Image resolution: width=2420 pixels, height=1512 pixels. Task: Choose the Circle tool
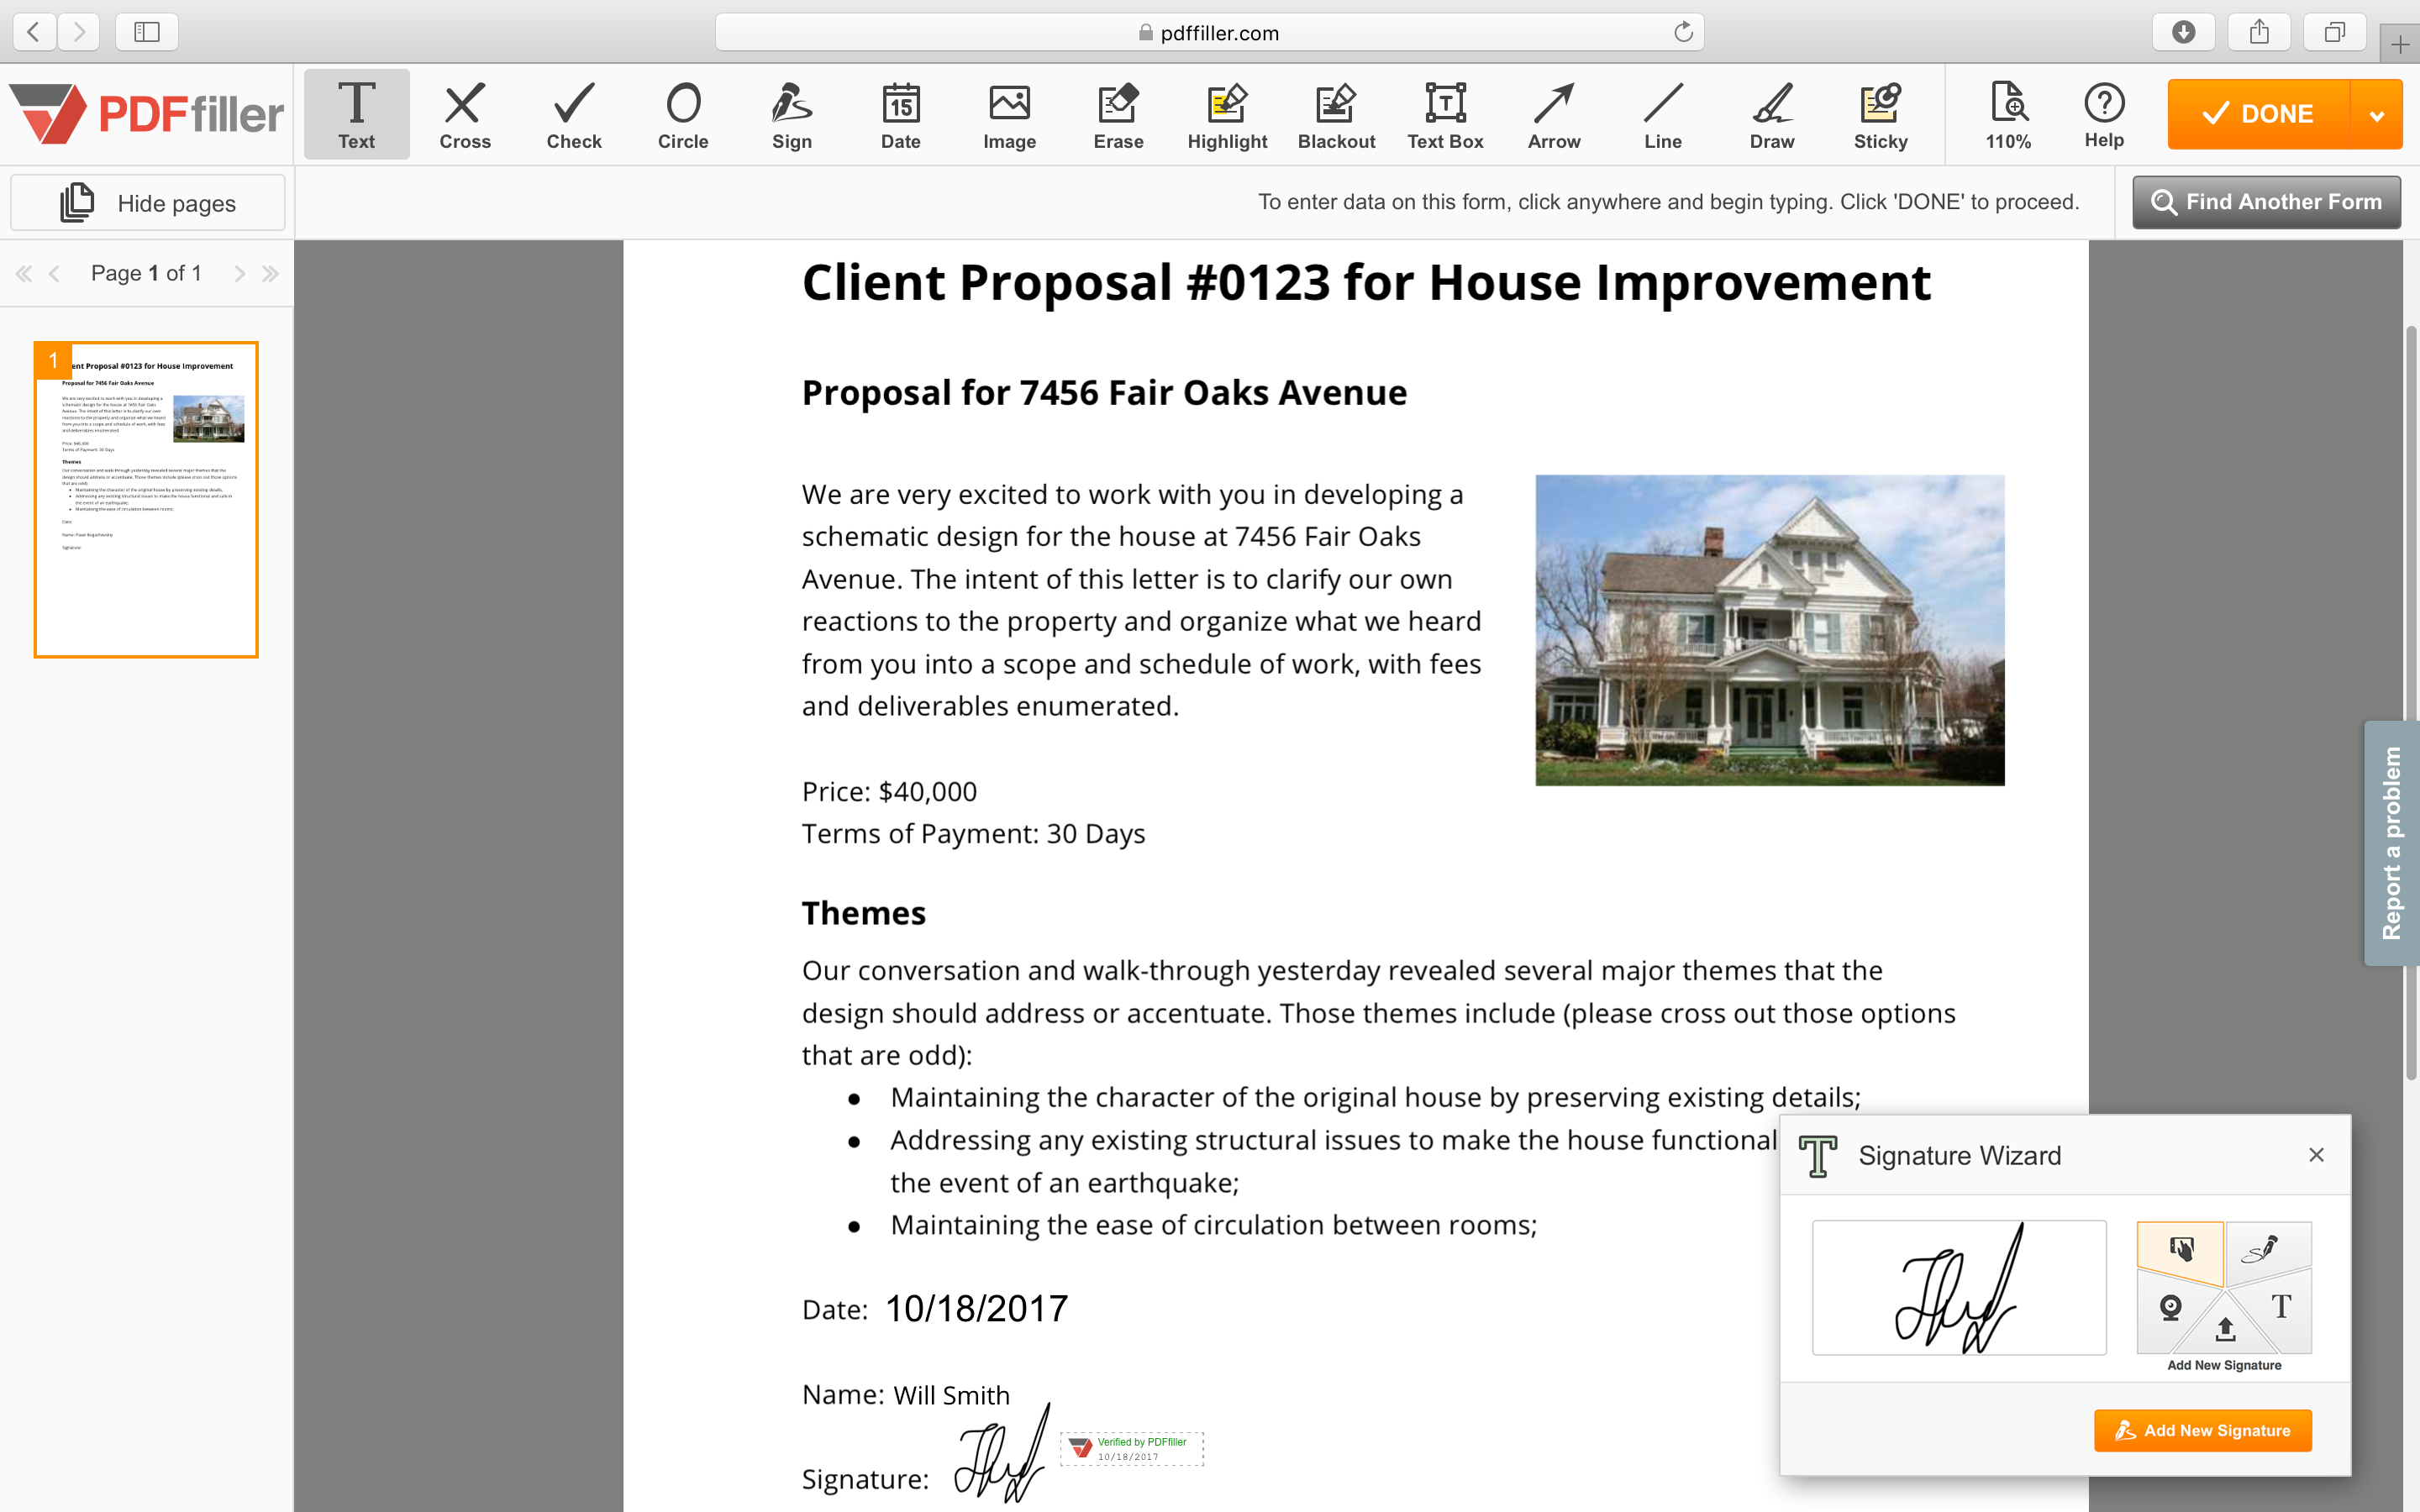point(682,115)
